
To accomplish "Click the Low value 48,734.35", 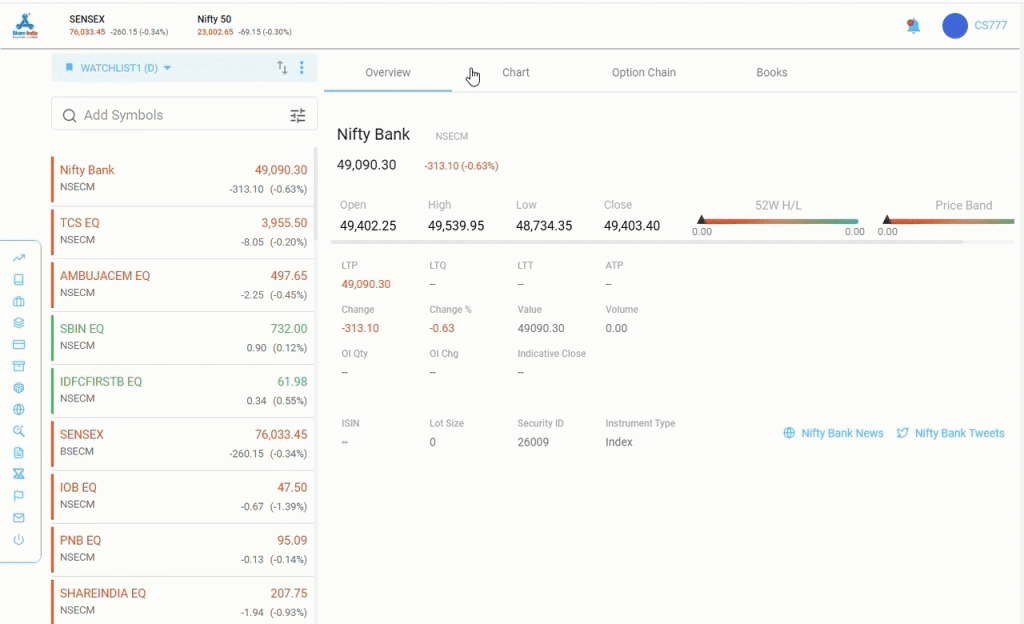I will pos(544,226).
